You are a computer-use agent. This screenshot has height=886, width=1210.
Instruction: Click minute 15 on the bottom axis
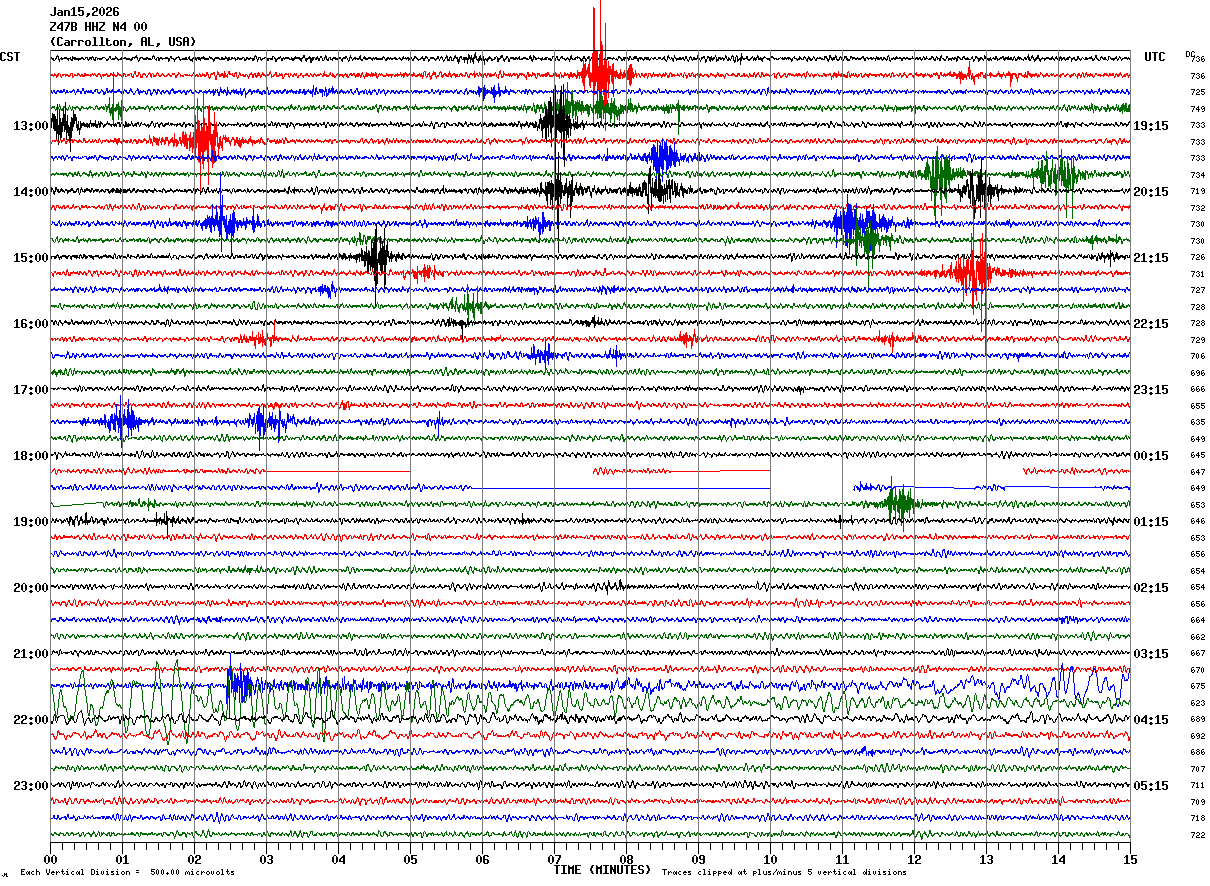(x=1129, y=859)
